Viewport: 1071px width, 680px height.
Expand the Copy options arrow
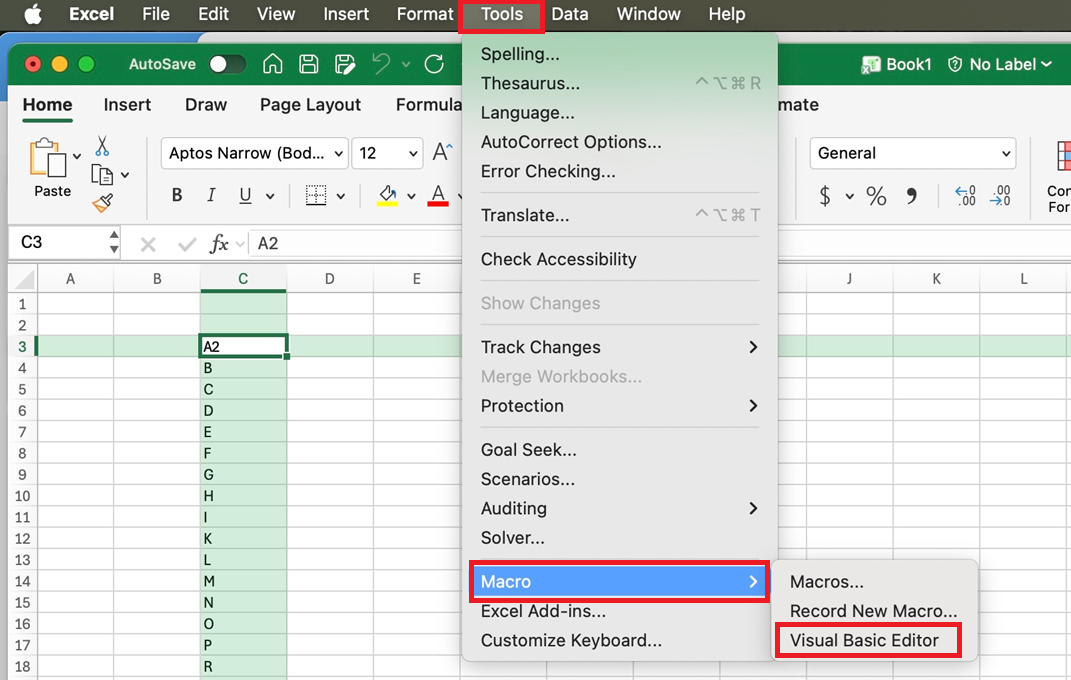click(x=125, y=175)
